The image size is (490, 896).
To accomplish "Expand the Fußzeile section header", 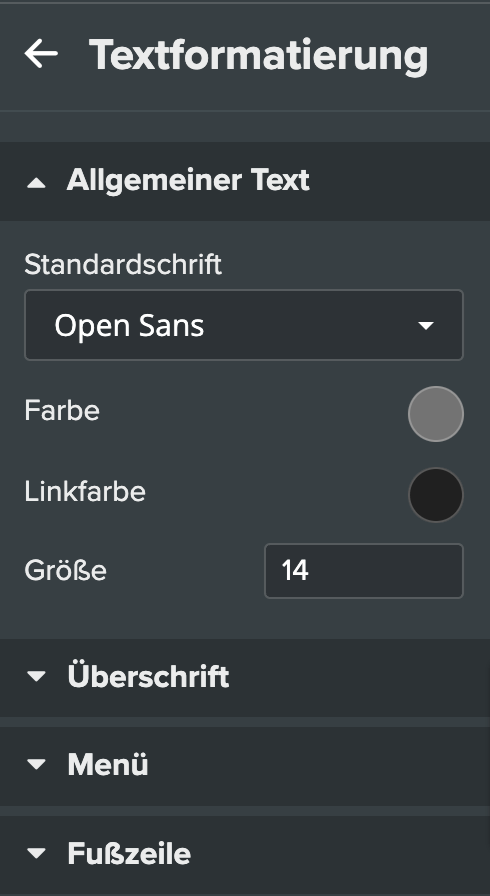I will click(245, 854).
